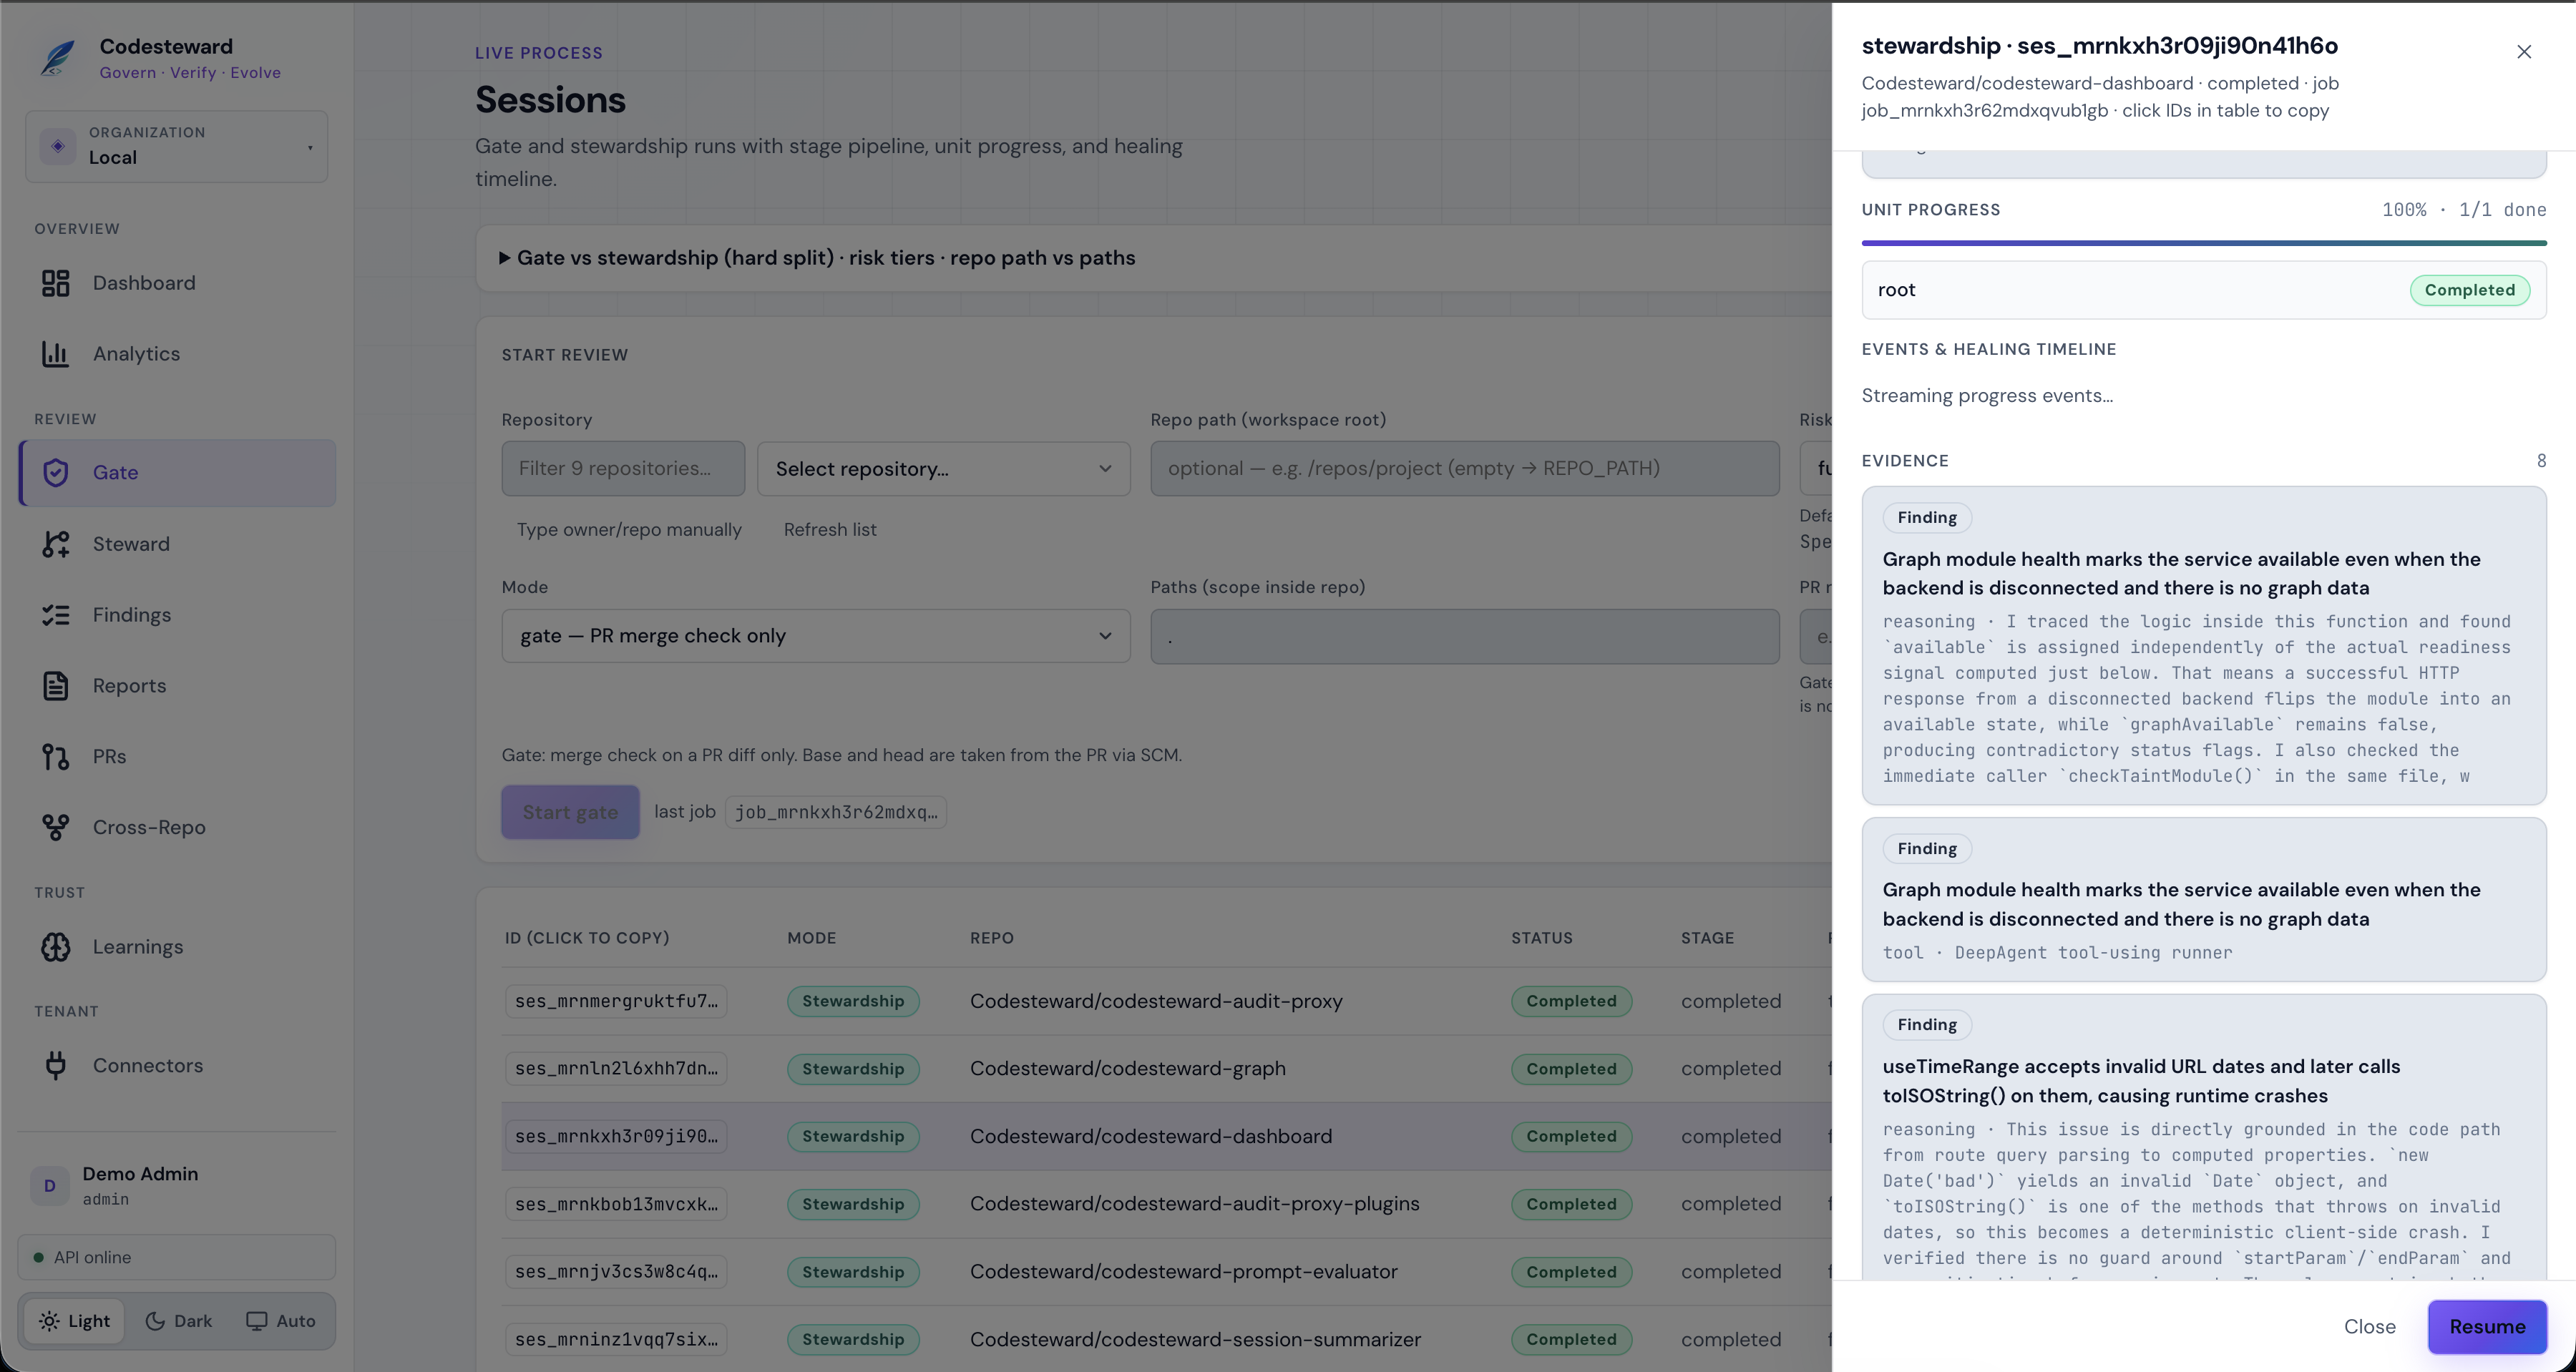Viewport: 2576px width, 1372px height.
Task: Select Codesteward/codesteward-dashboard table row
Action: coord(1167,1137)
